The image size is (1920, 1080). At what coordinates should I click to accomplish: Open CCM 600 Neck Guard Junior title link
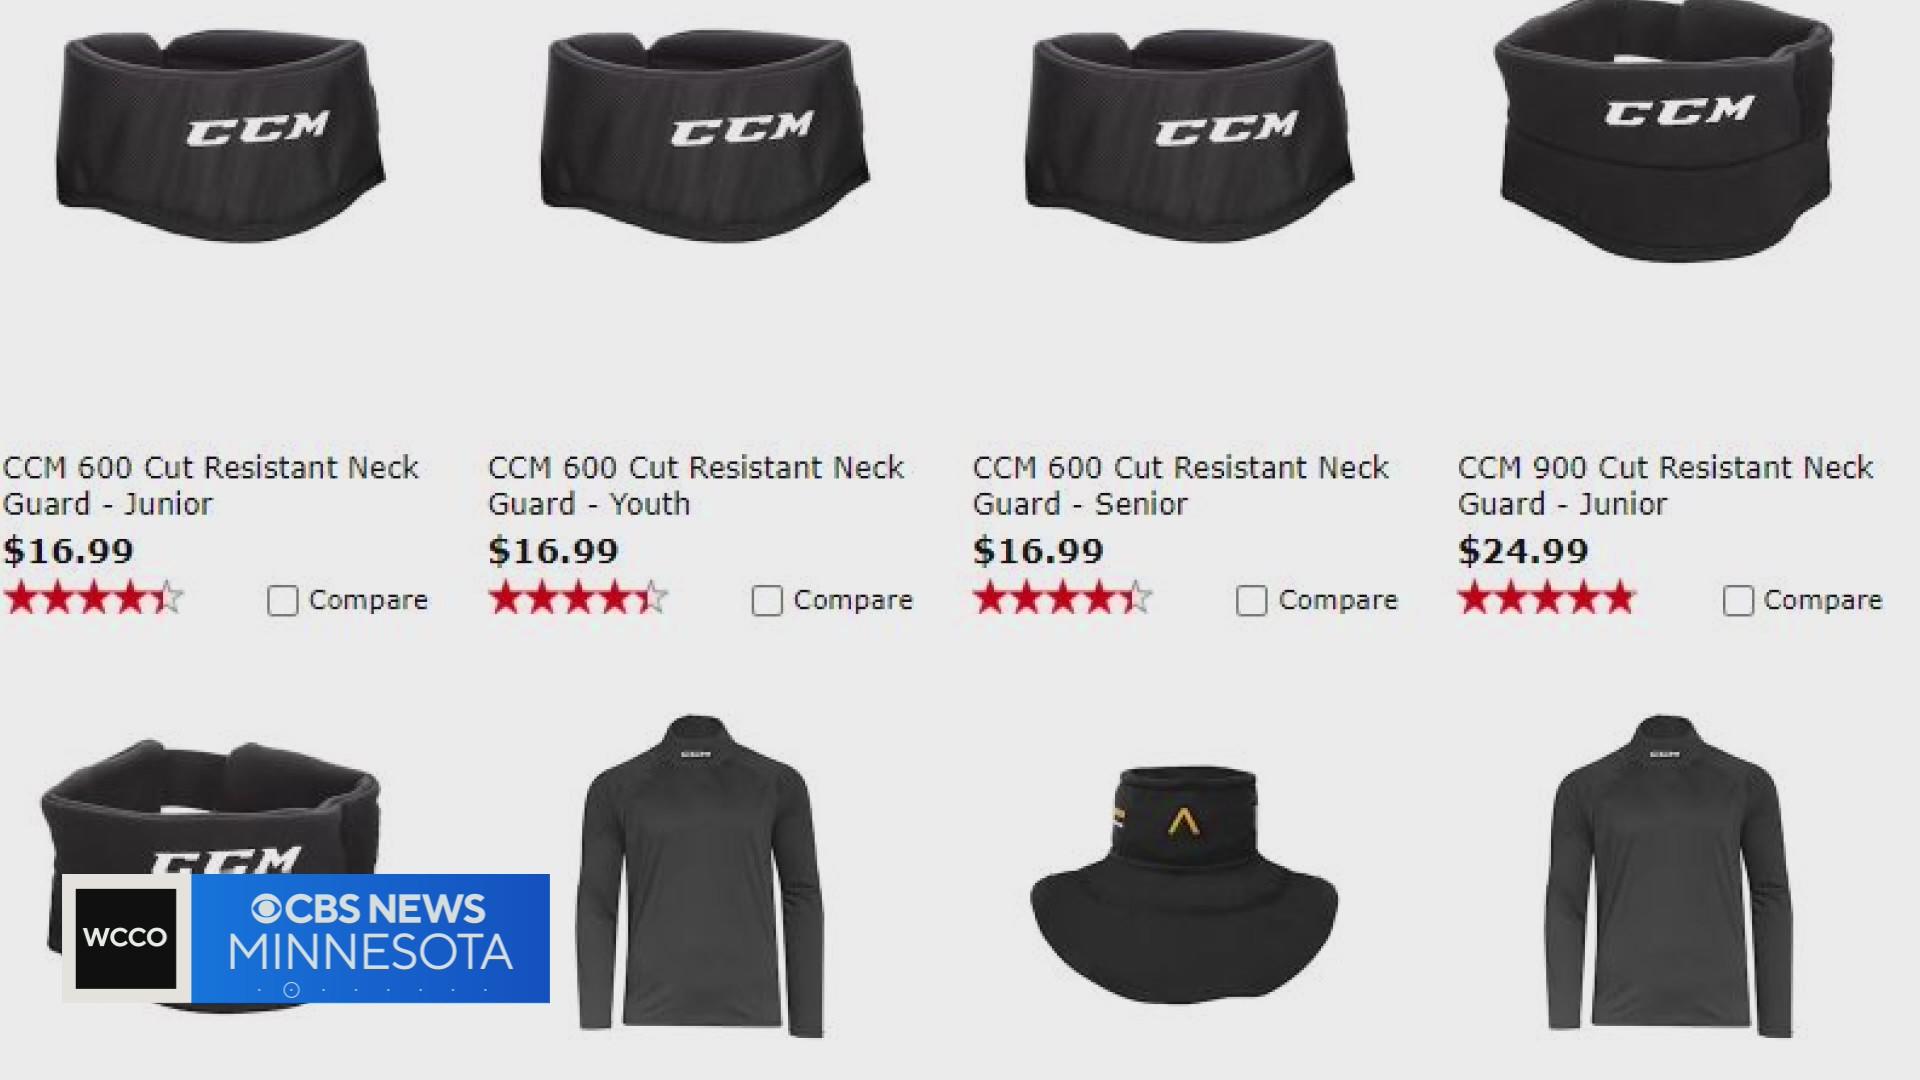pyautogui.click(x=211, y=485)
